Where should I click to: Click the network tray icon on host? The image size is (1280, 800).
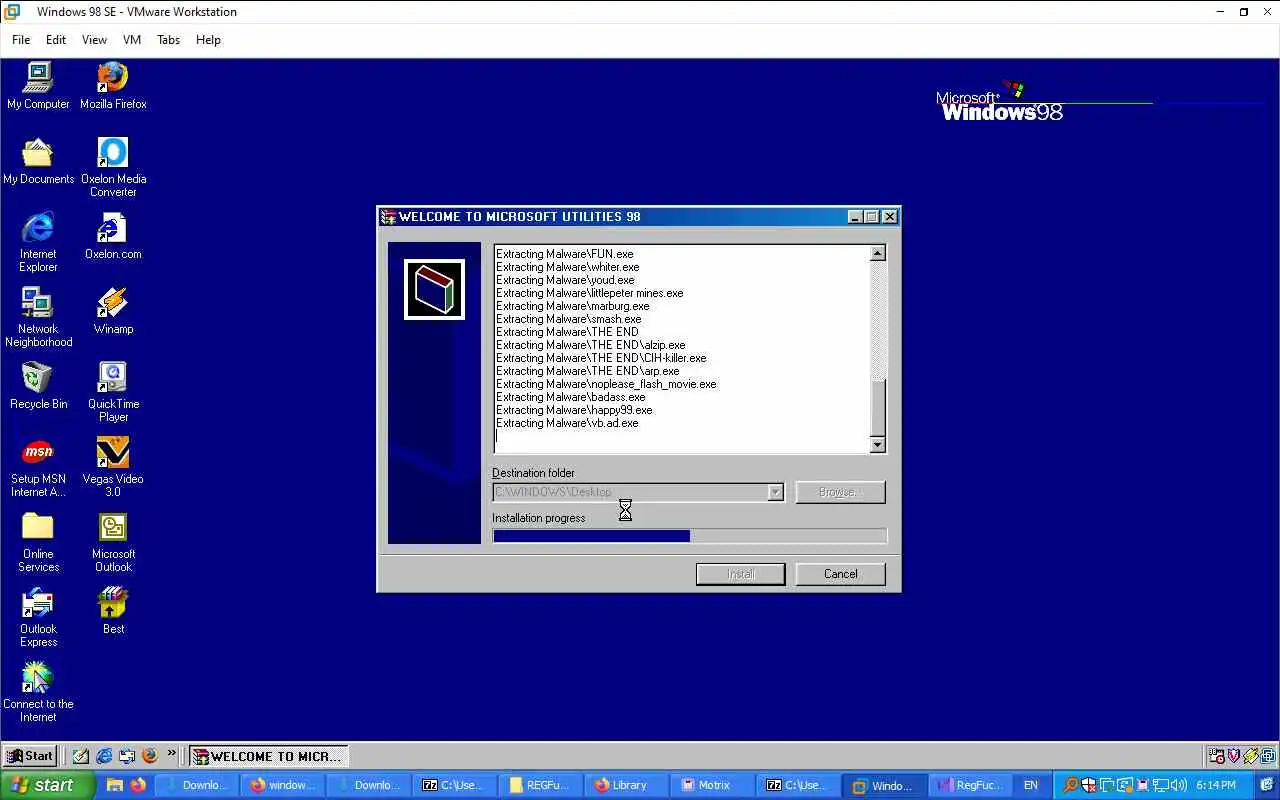tap(1159, 785)
